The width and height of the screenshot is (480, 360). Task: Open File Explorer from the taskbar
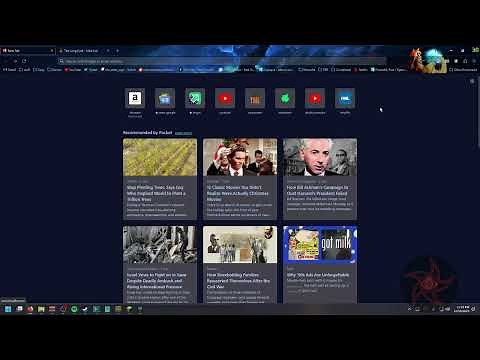[x=41, y=309]
